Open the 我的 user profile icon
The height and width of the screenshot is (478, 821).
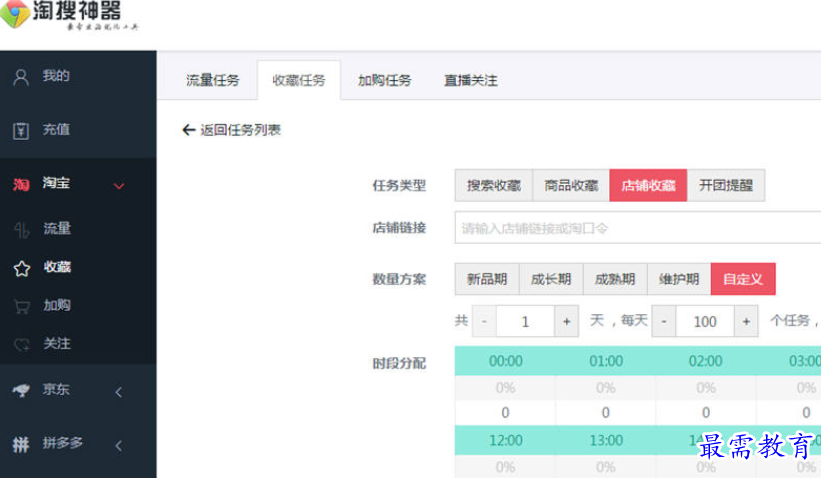21,77
